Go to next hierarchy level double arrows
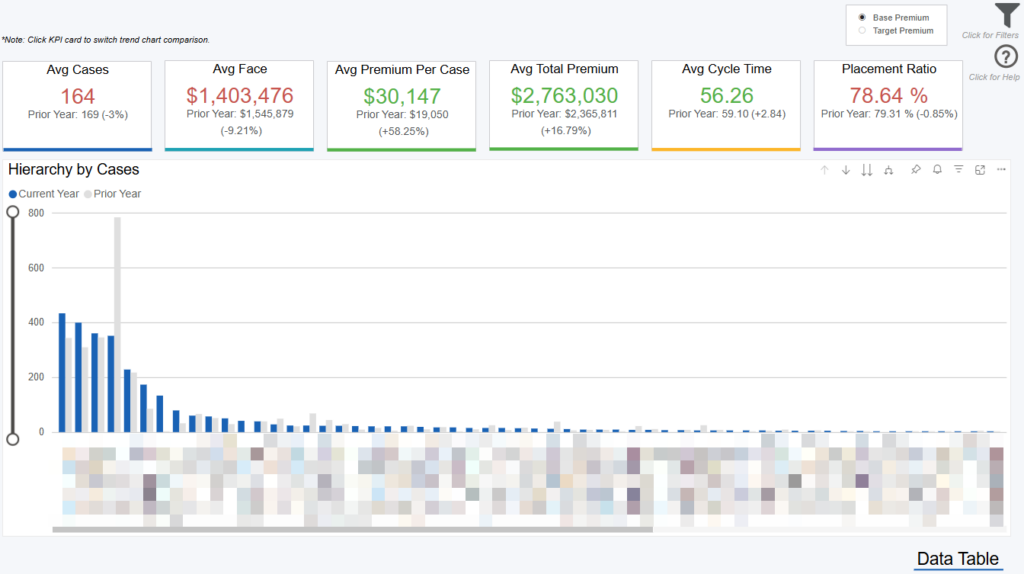The width and height of the screenshot is (1024, 574). (867, 170)
